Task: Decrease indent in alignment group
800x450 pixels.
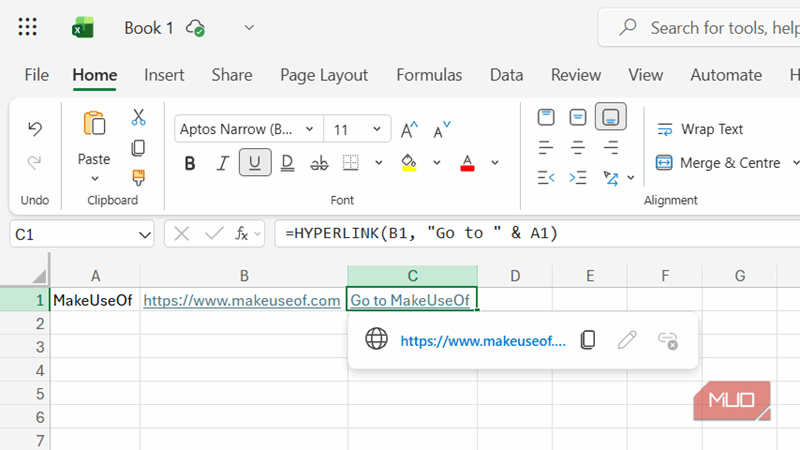Action: [x=546, y=178]
